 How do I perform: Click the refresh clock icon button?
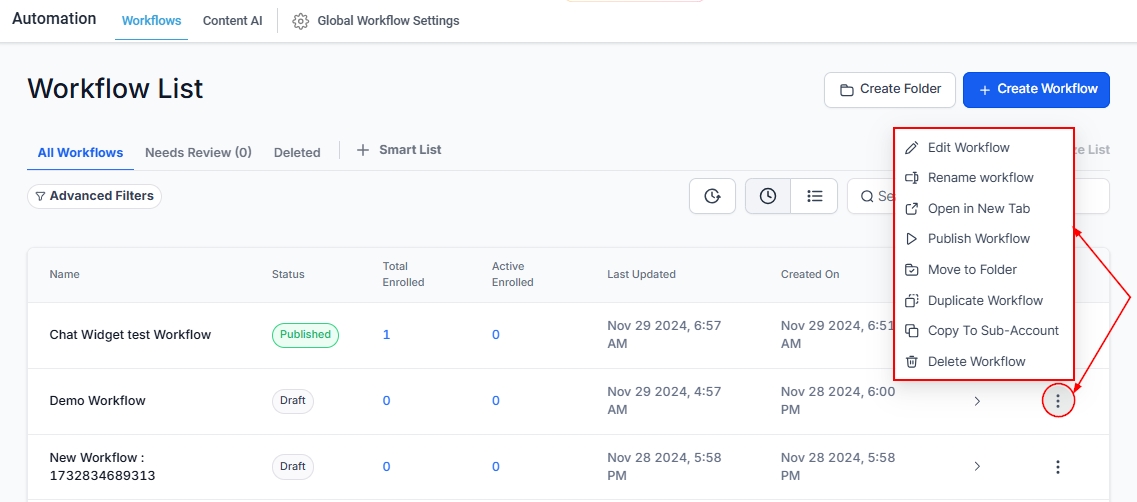(x=712, y=196)
